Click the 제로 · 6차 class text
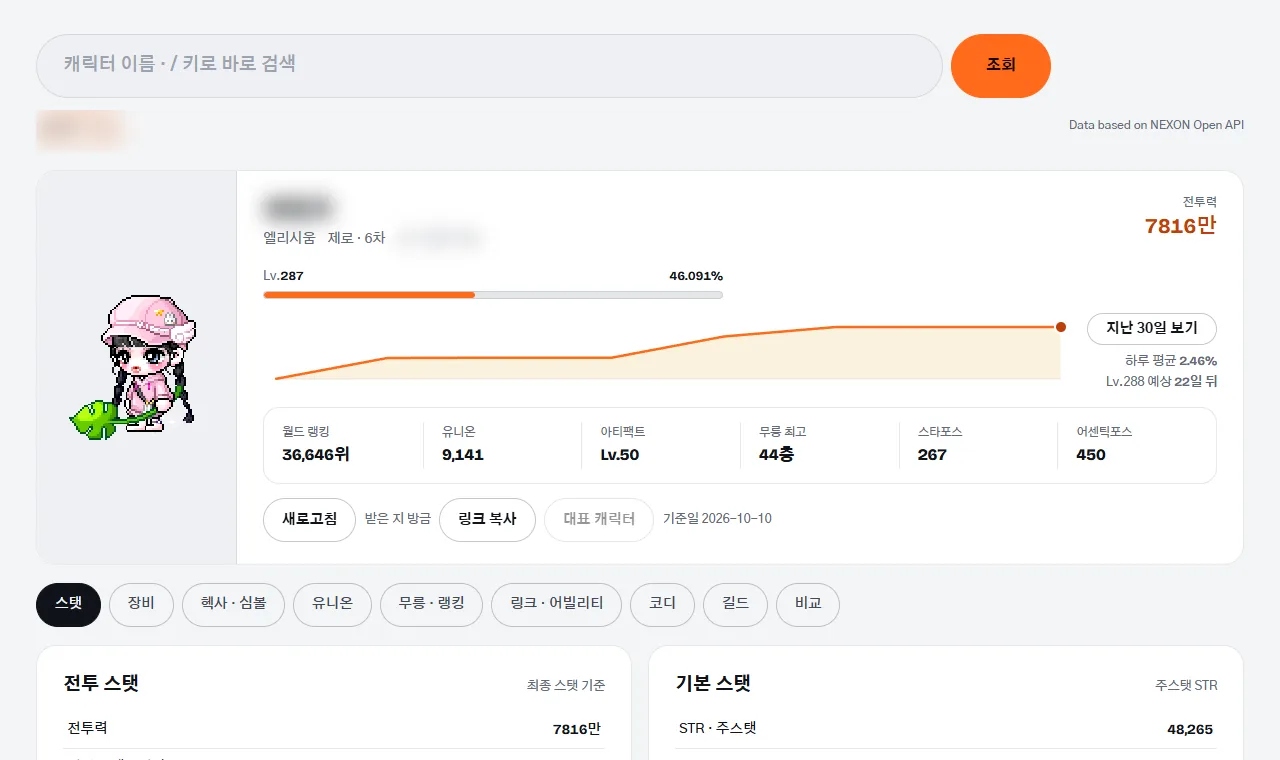This screenshot has width=1280, height=760. pos(356,238)
